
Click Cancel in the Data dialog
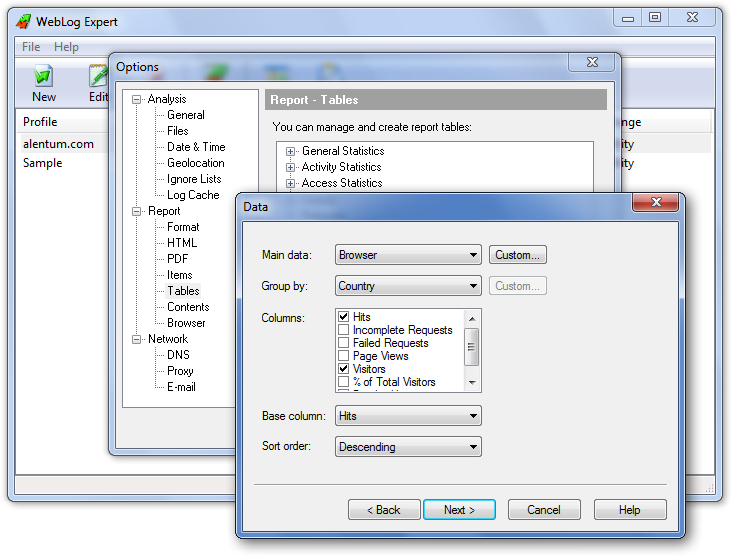544,510
